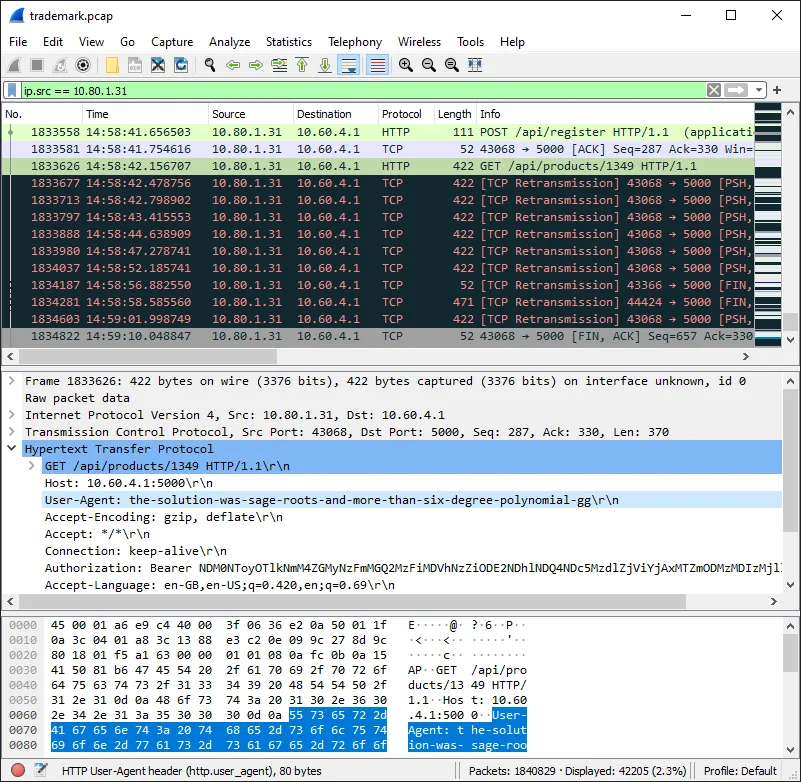
Task: Open the Edit menu
Action: [x=53, y=42]
